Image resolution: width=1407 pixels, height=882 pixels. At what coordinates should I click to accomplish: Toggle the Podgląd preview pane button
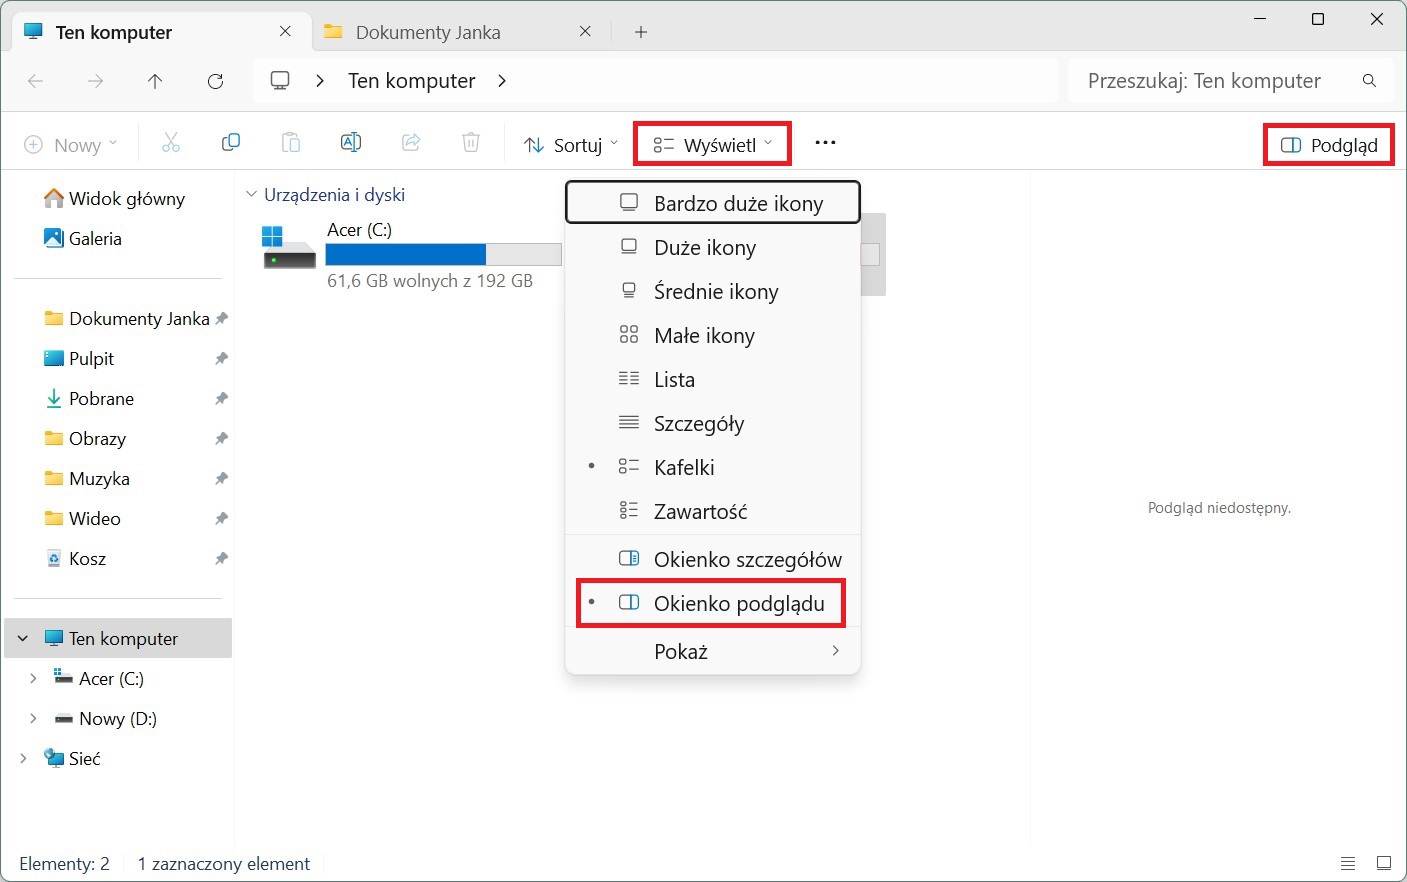click(x=1329, y=145)
